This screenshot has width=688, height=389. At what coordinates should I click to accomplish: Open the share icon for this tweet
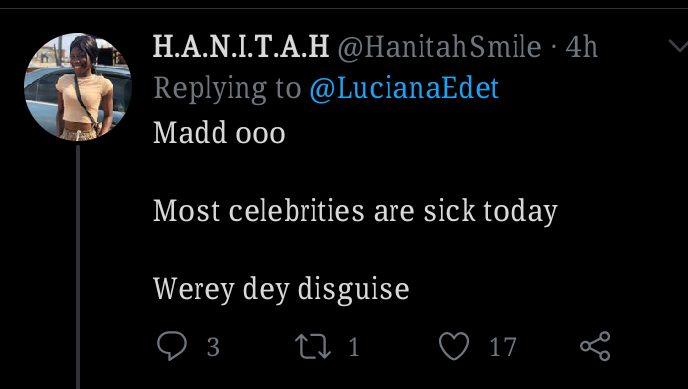[595, 346]
